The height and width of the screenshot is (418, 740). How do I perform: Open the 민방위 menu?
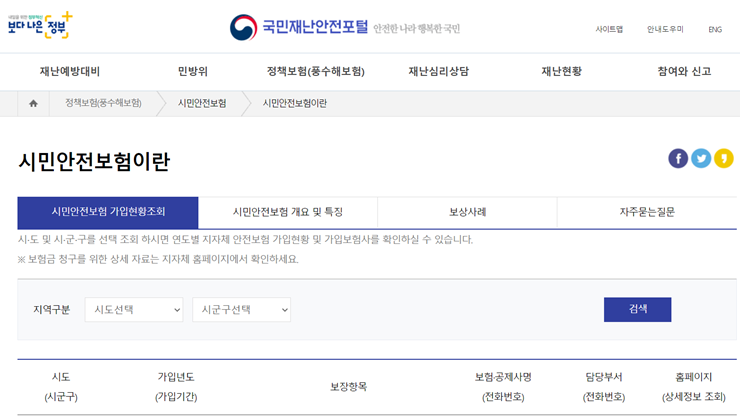(x=193, y=72)
